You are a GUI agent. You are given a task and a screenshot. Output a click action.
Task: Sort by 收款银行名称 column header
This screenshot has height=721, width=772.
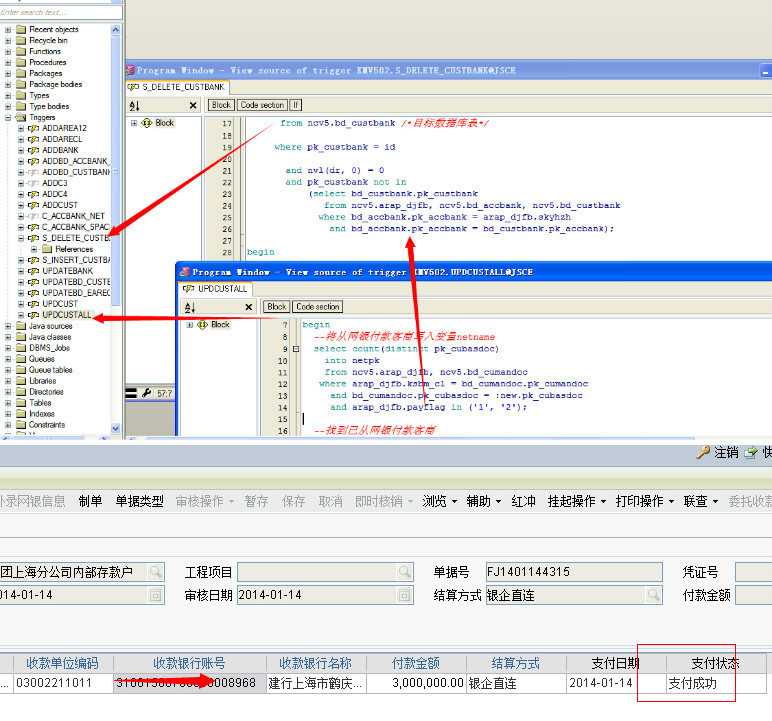tap(316, 663)
